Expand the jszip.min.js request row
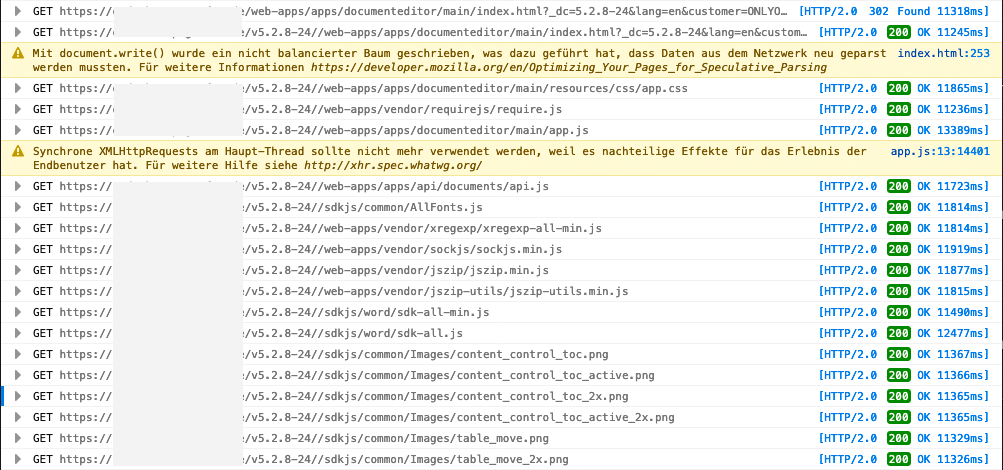The height and width of the screenshot is (470, 1003). (x=18, y=270)
